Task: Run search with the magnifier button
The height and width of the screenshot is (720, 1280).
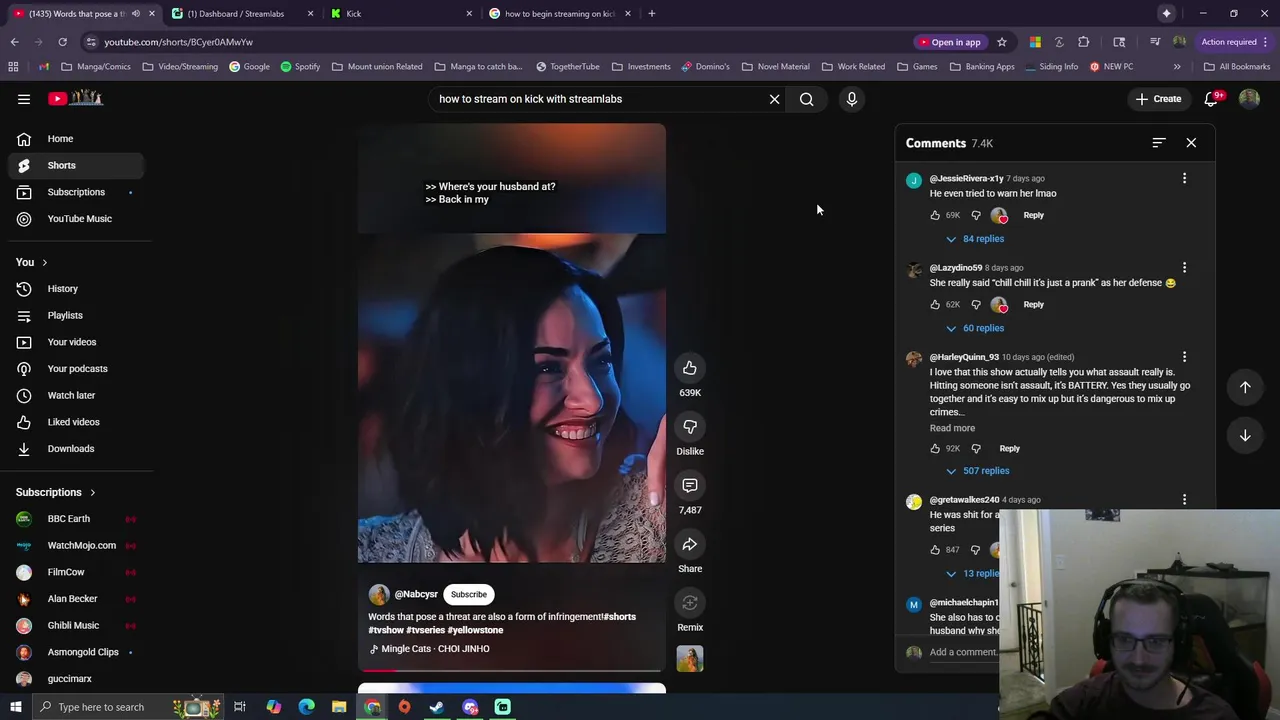Action: (806, 99)
